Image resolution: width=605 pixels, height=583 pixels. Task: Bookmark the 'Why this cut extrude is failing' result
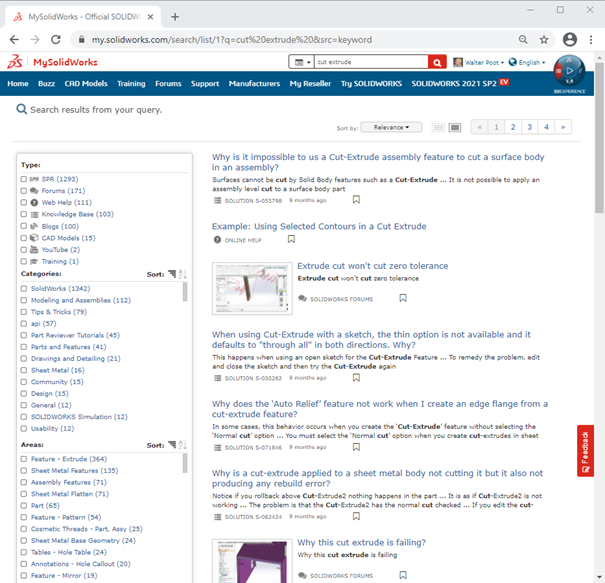tap(403, 575)
